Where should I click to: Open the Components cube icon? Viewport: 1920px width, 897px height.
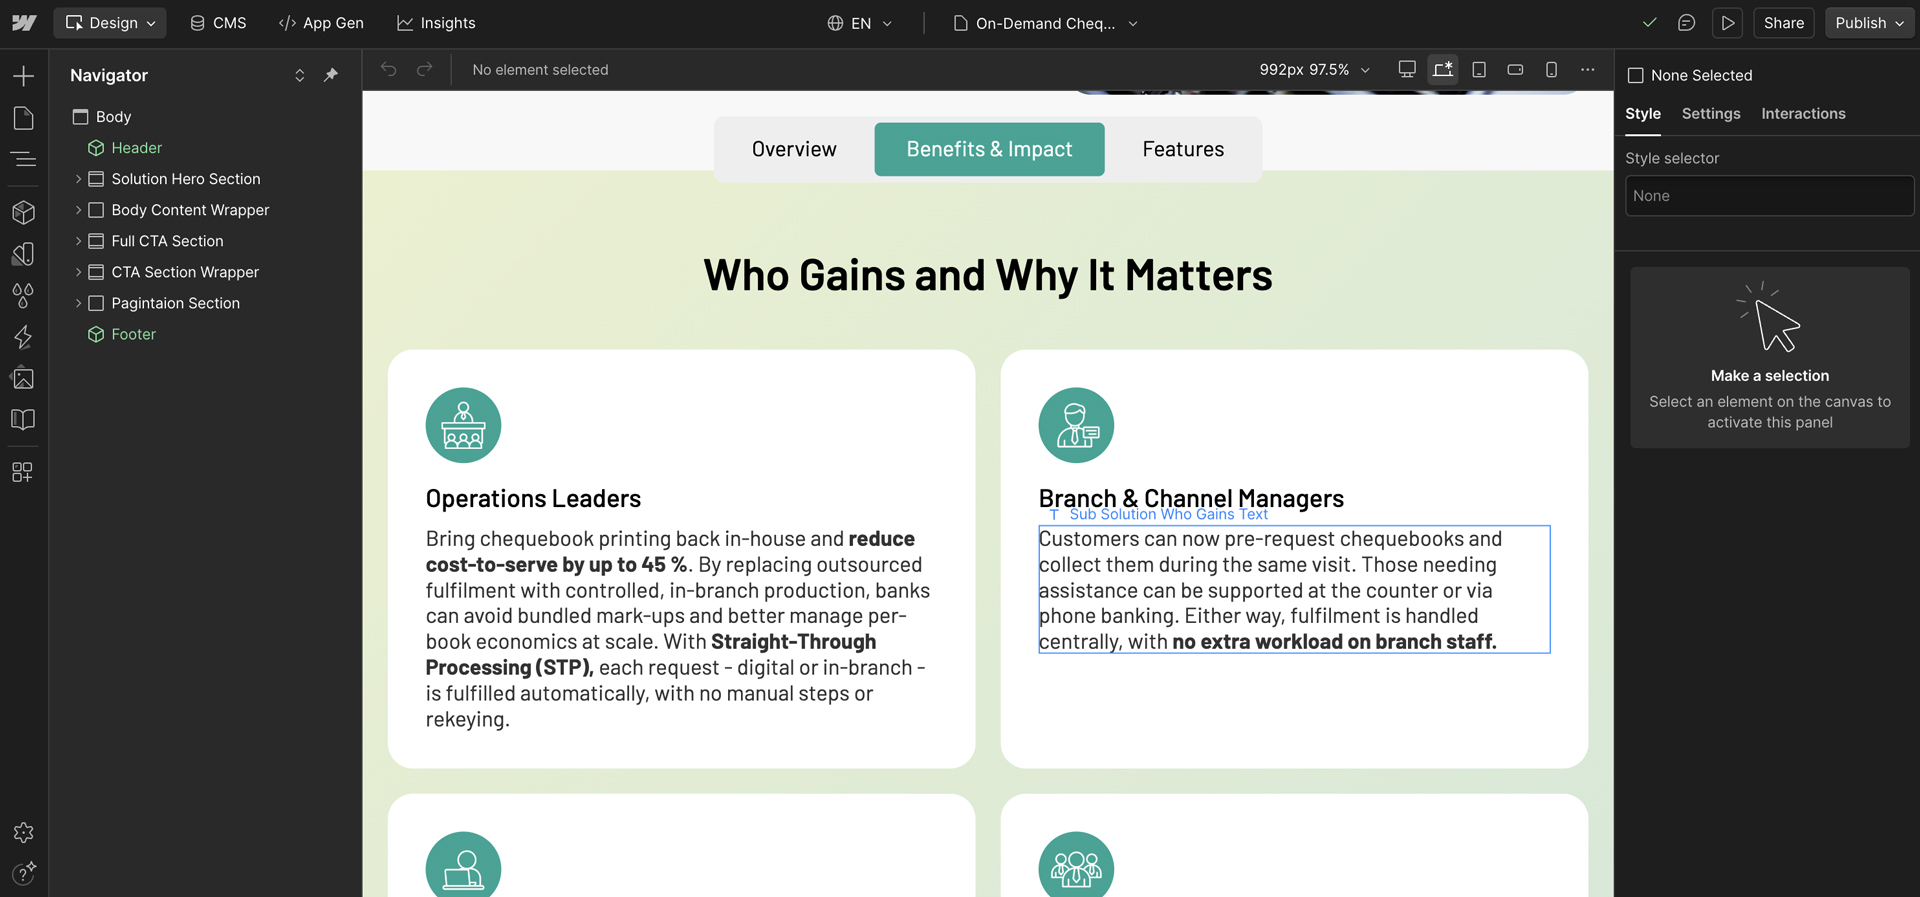(23, 212)
